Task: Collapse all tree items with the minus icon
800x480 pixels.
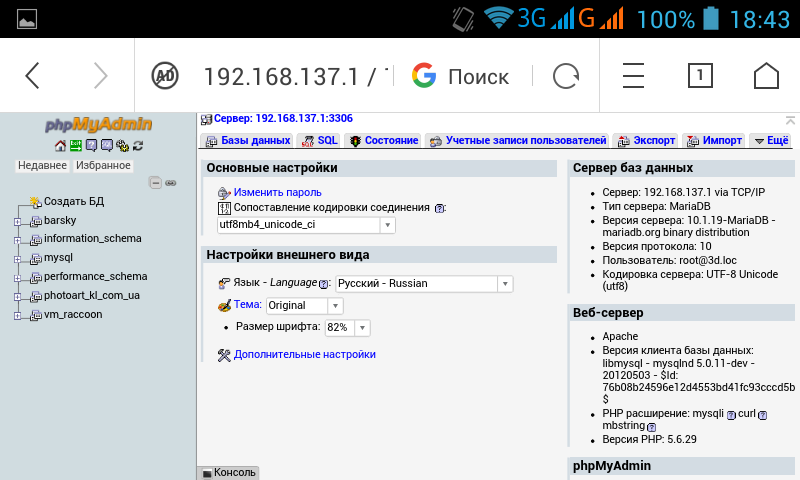Action: coord(155,183)
